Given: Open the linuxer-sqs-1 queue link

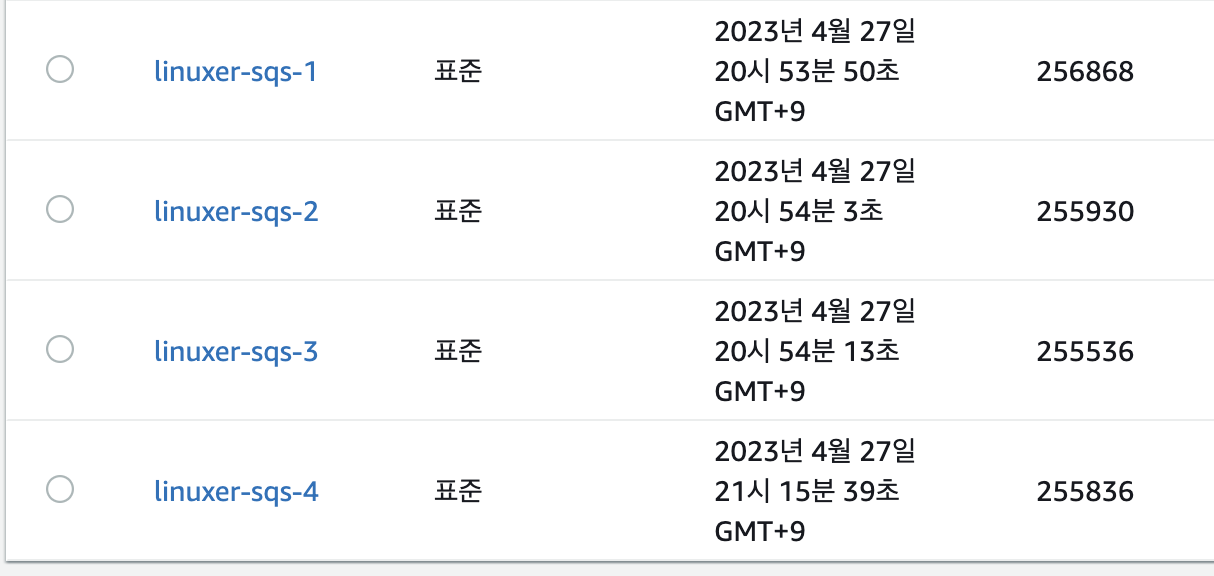Looking at the screenshot, I should (235, 72).
